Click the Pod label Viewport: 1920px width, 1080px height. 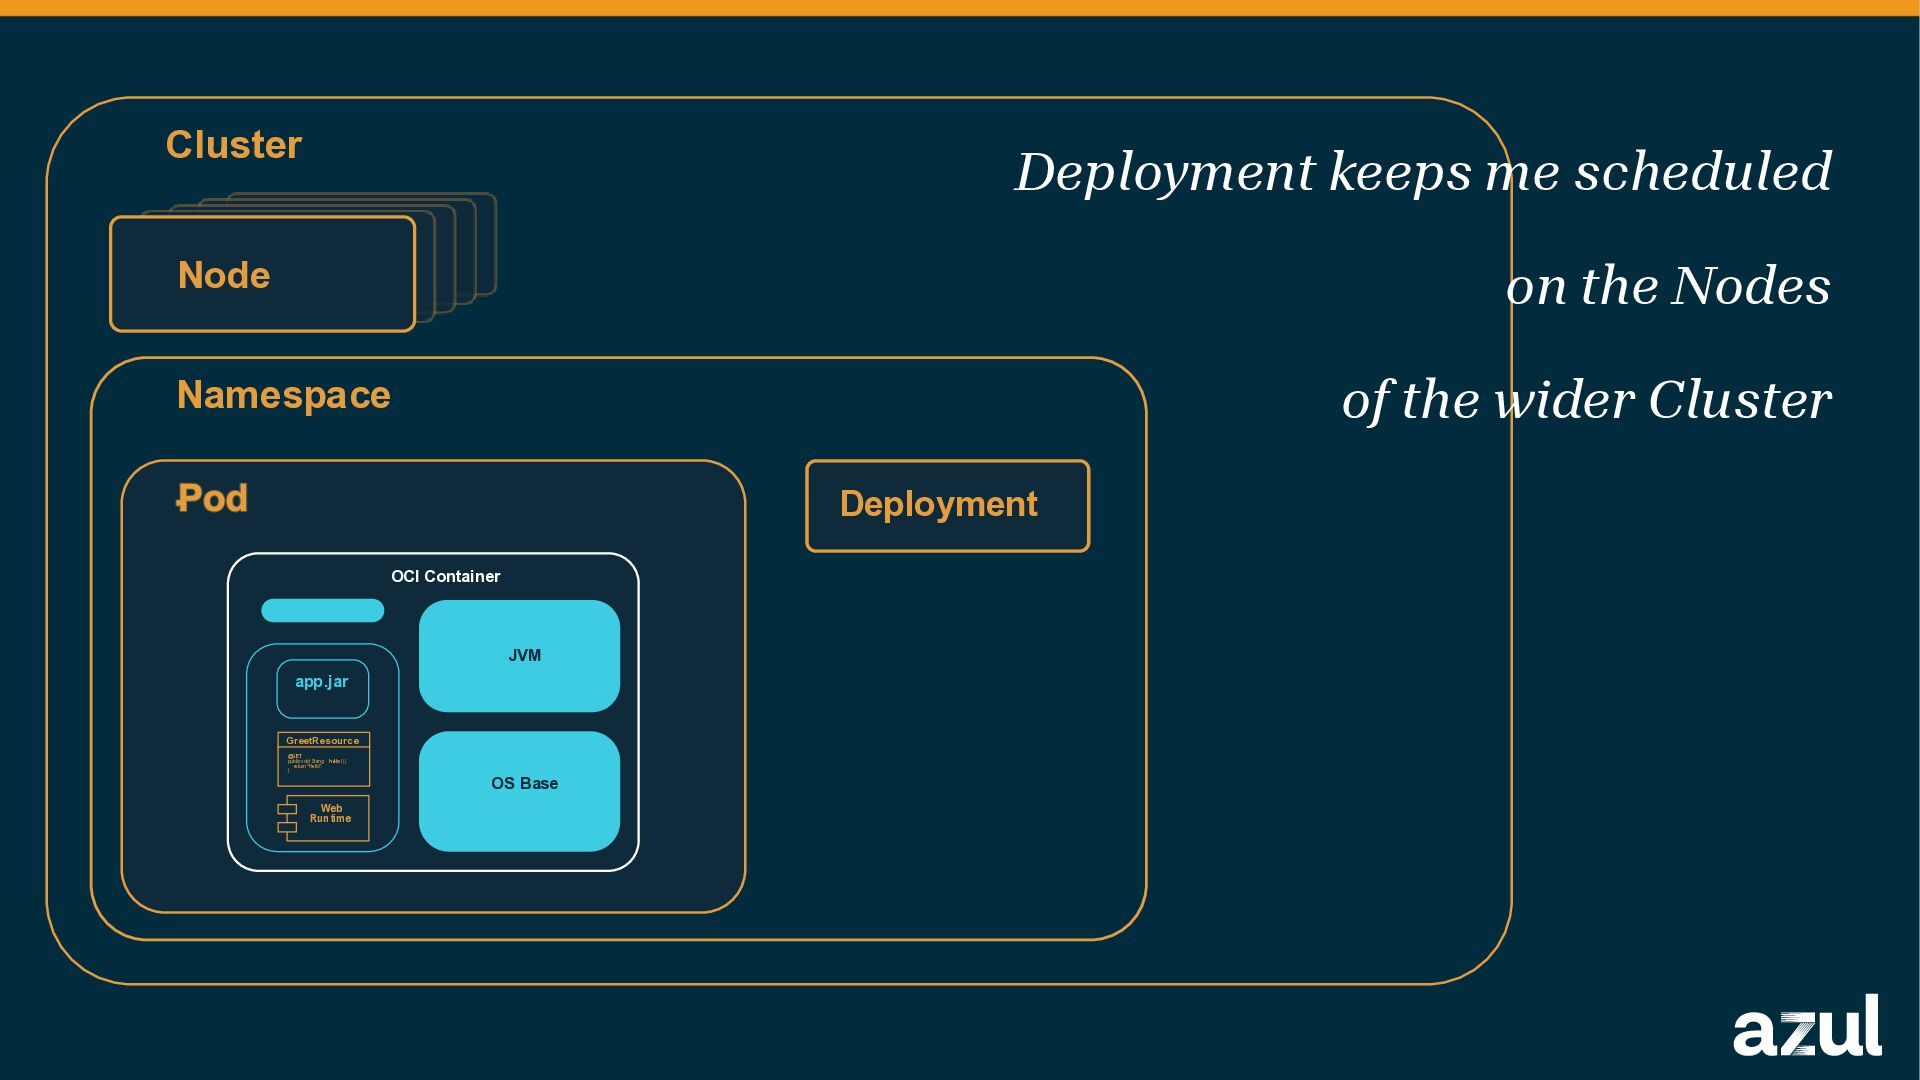click(212, 499)
